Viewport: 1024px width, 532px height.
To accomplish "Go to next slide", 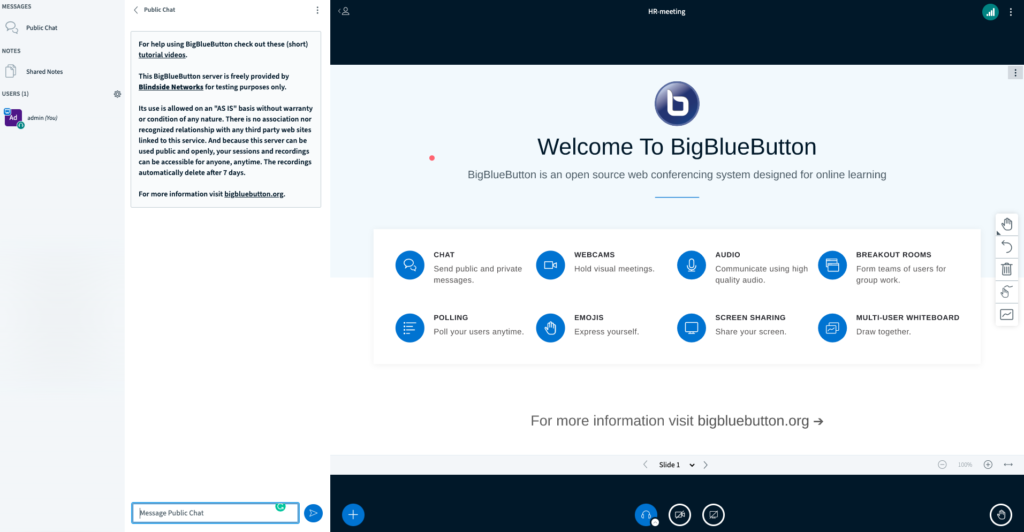I will pos(705,465).
